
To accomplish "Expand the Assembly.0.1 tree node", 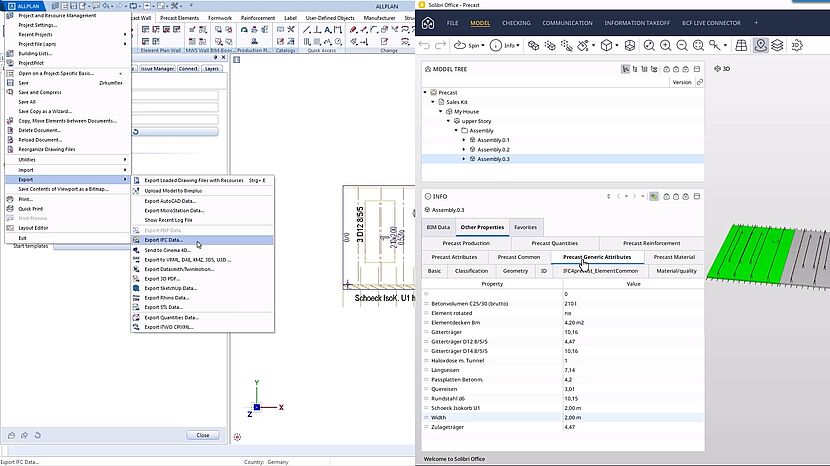I will coord(463,140).
